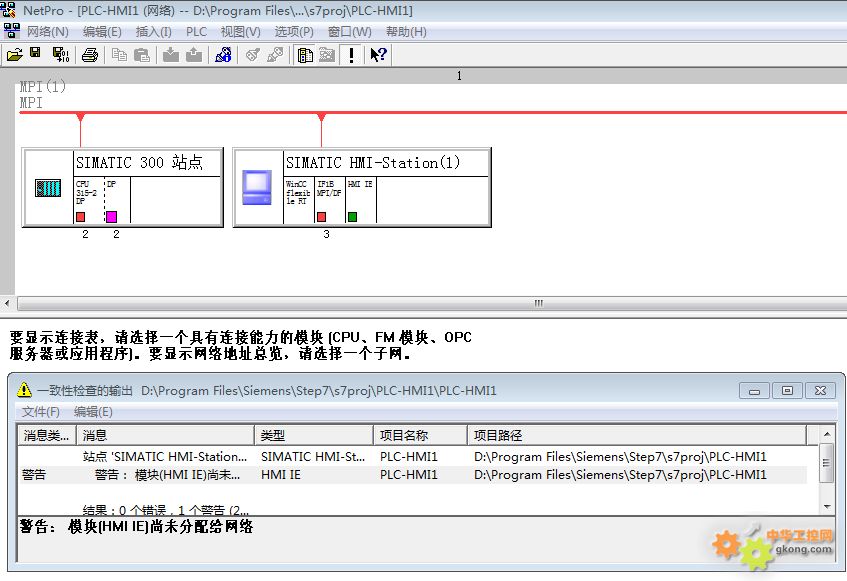Image resolution: width=847 pixels, height=581 pixels.
Task: Select the 警告 message type cell
Action: click(34, 475)
